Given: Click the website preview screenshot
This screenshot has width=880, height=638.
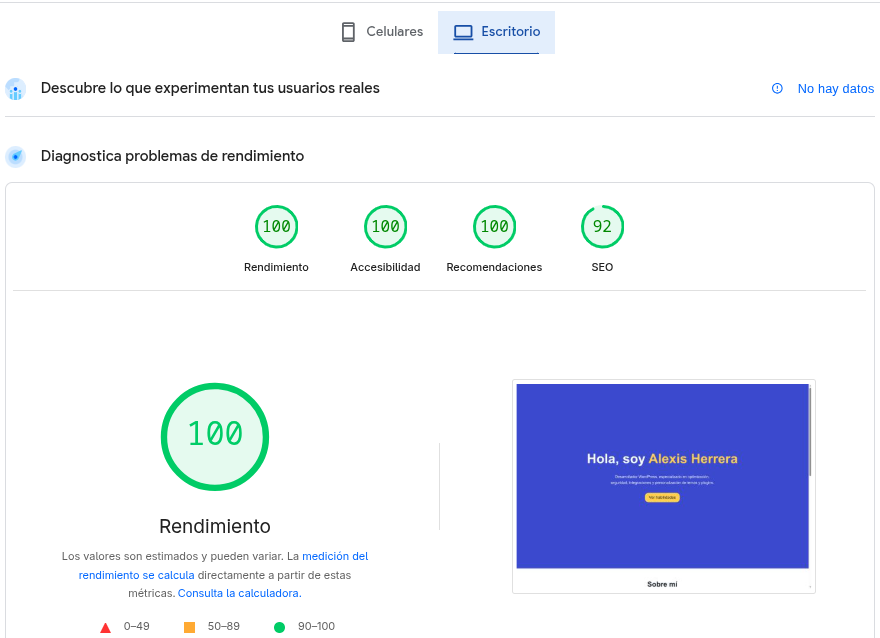Looking at the screenshot, I should (x=663, y=486).
